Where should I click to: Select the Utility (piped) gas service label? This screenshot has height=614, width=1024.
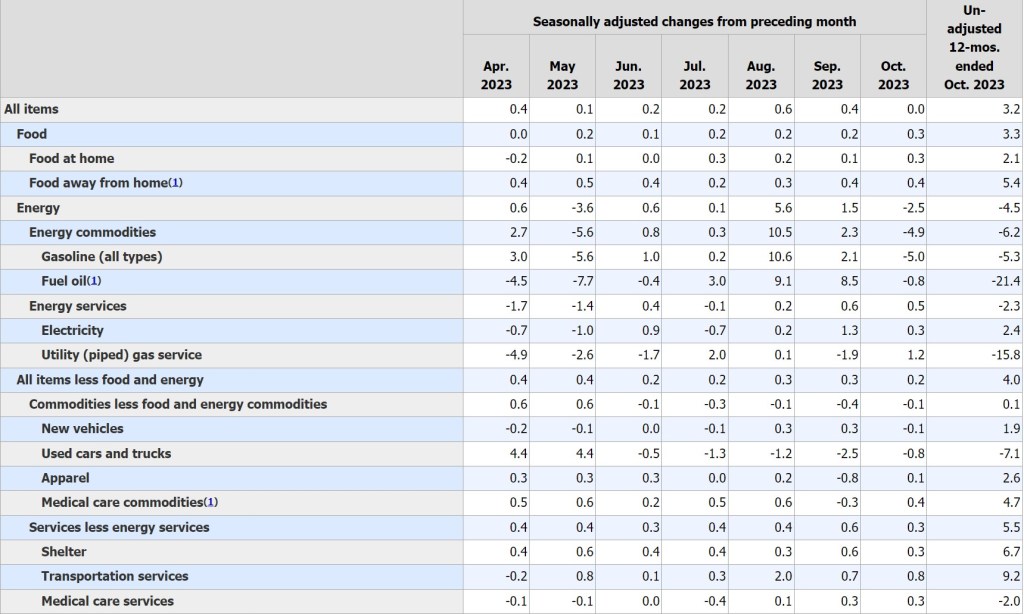(121, 355)
